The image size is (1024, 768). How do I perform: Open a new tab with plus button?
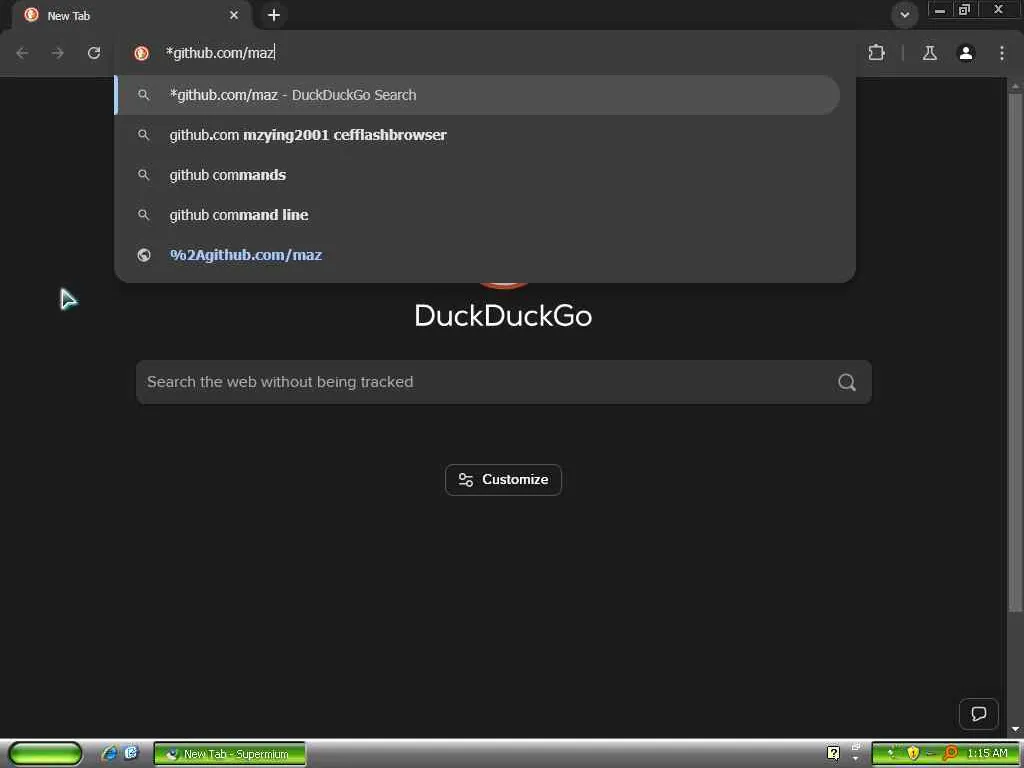[x=274, y=15]
